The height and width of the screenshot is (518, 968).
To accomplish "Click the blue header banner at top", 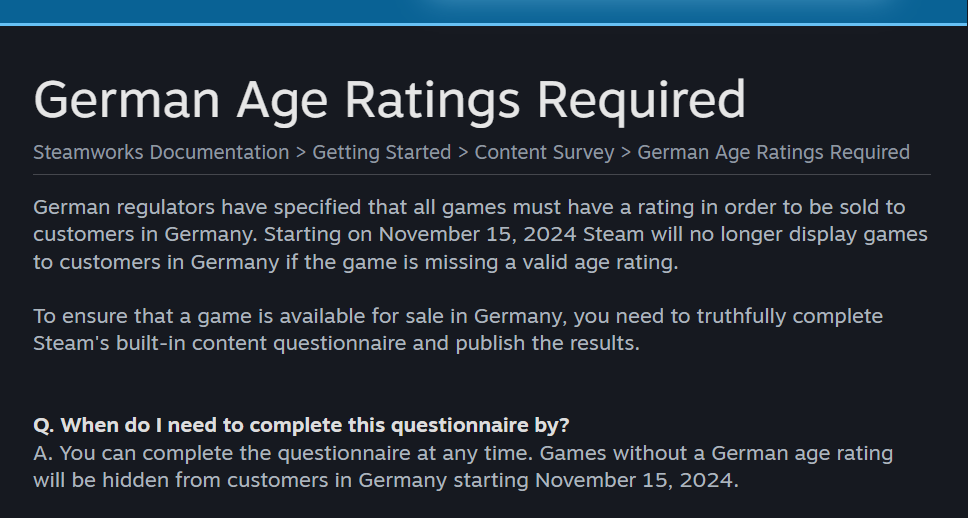I will (x=484, y=11).
